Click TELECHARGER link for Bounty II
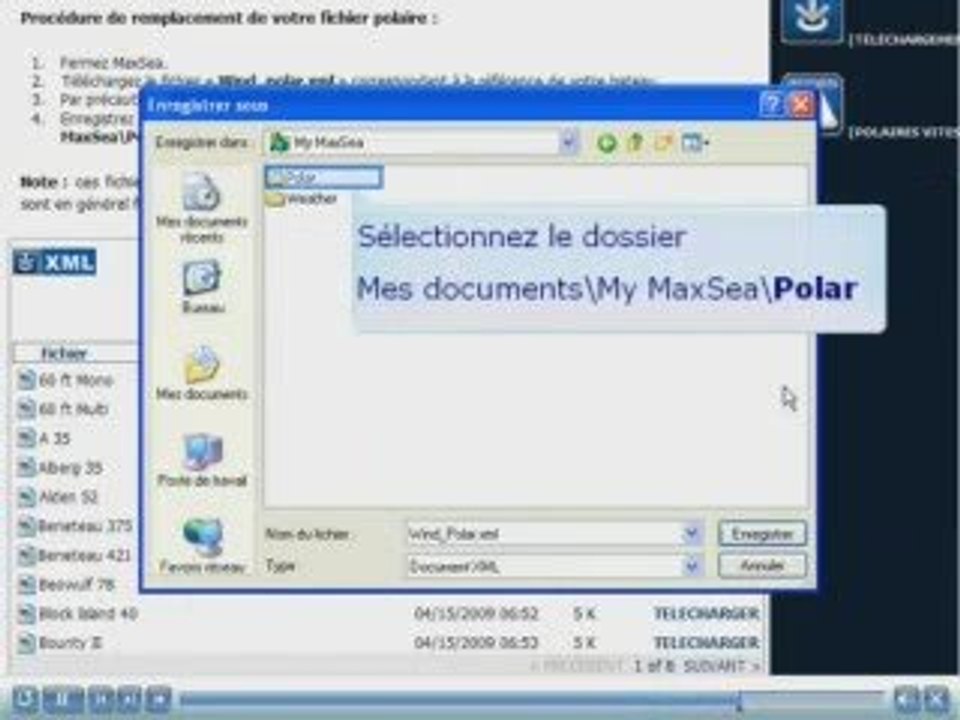Screen dimensions: 960x720 (707, 643)
